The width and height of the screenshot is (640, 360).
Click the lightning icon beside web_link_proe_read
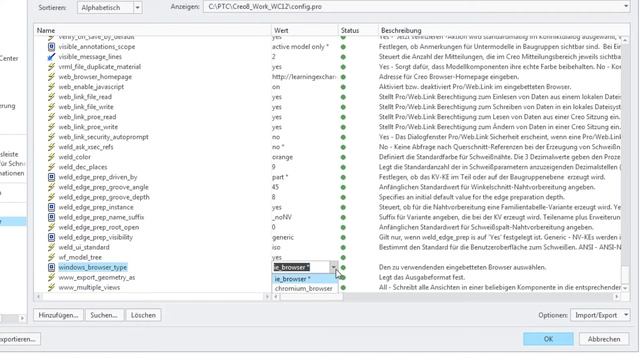pos(51,117)
